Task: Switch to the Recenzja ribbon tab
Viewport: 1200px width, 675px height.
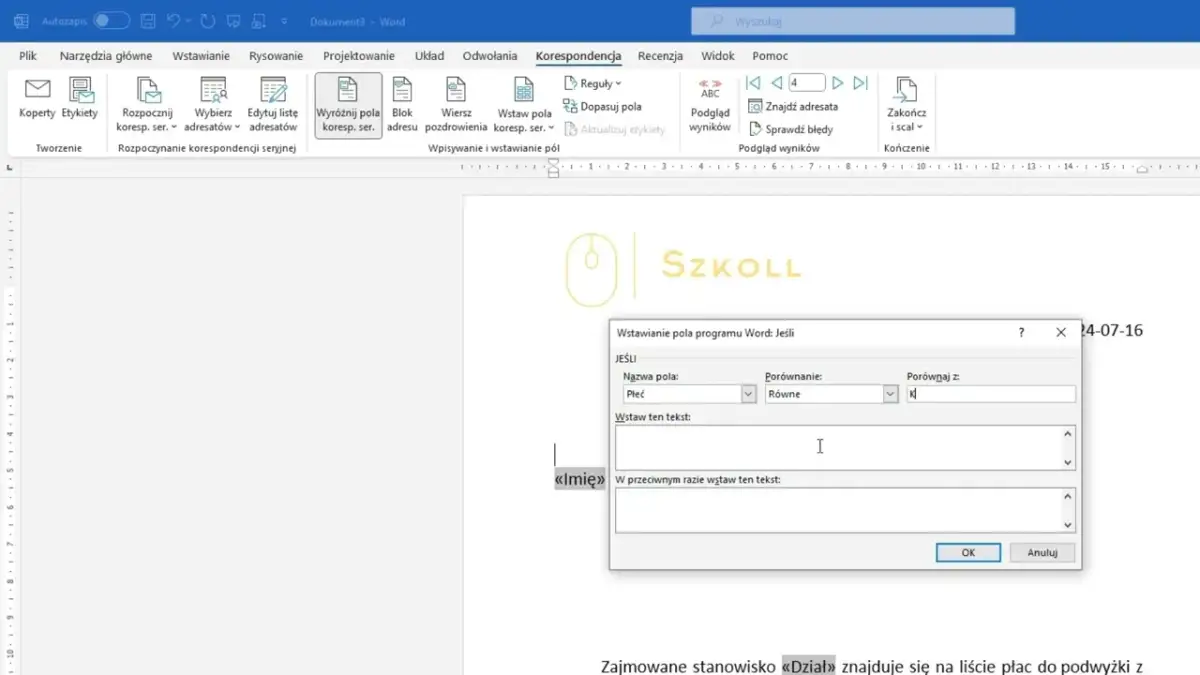Action: 659,56
